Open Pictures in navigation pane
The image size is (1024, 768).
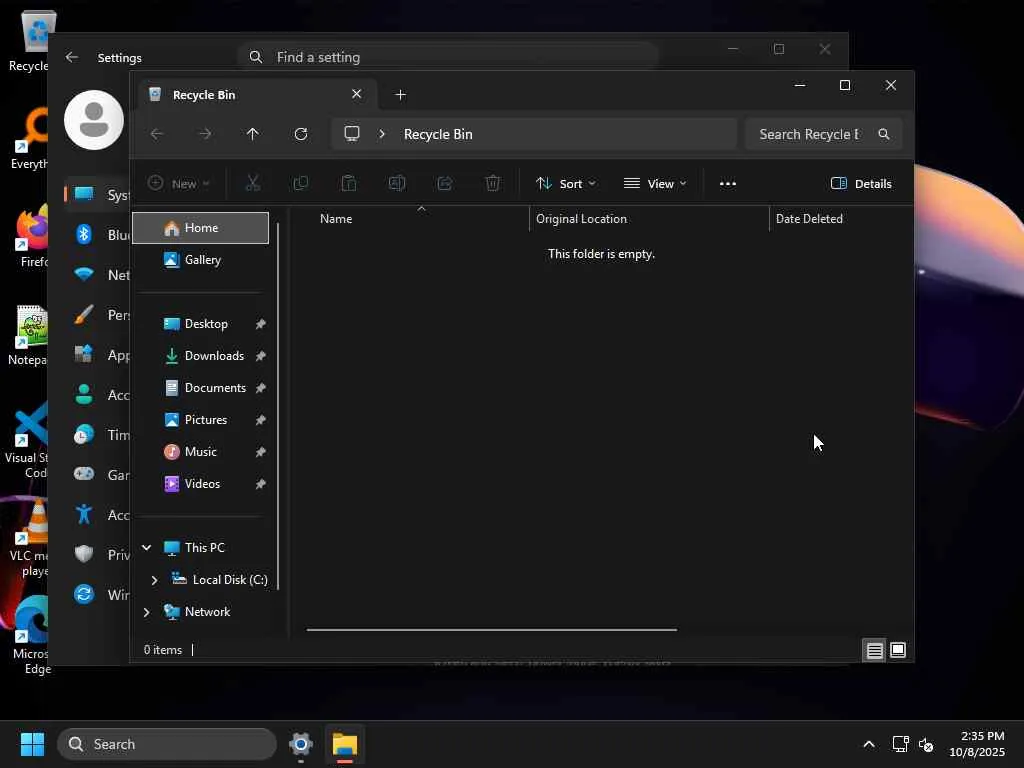[x=200, y=420]
